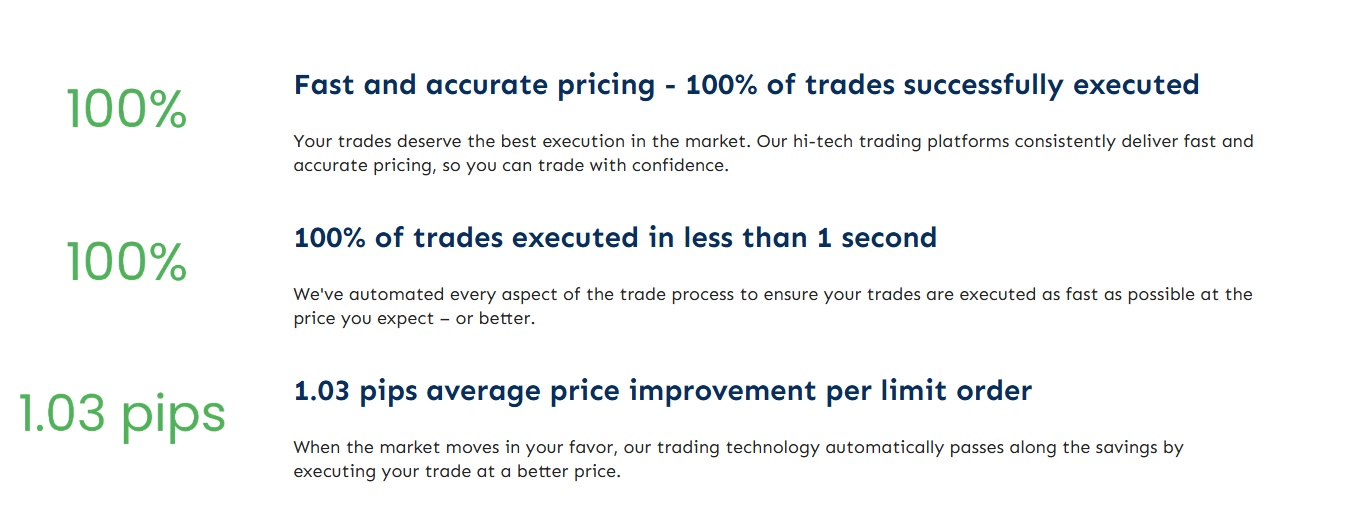Viewport: 1350px width, 529px height.
Task: Click the line "price you expect – or better"
Action: tap(414, 319)
